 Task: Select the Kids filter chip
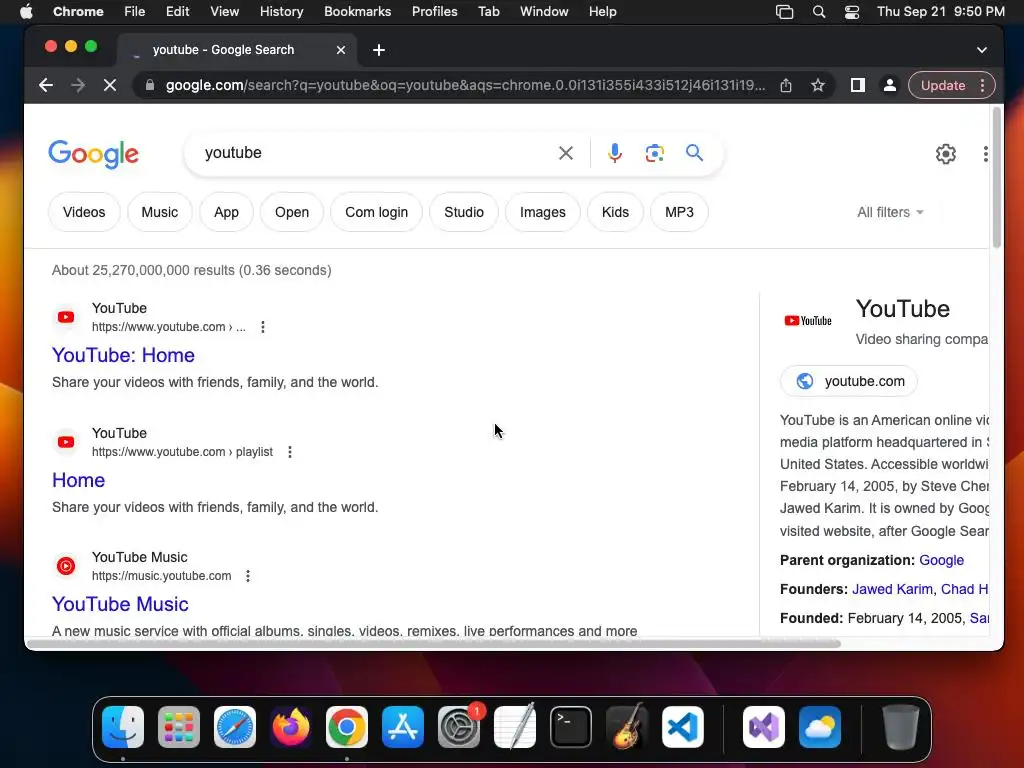[615, 212]
